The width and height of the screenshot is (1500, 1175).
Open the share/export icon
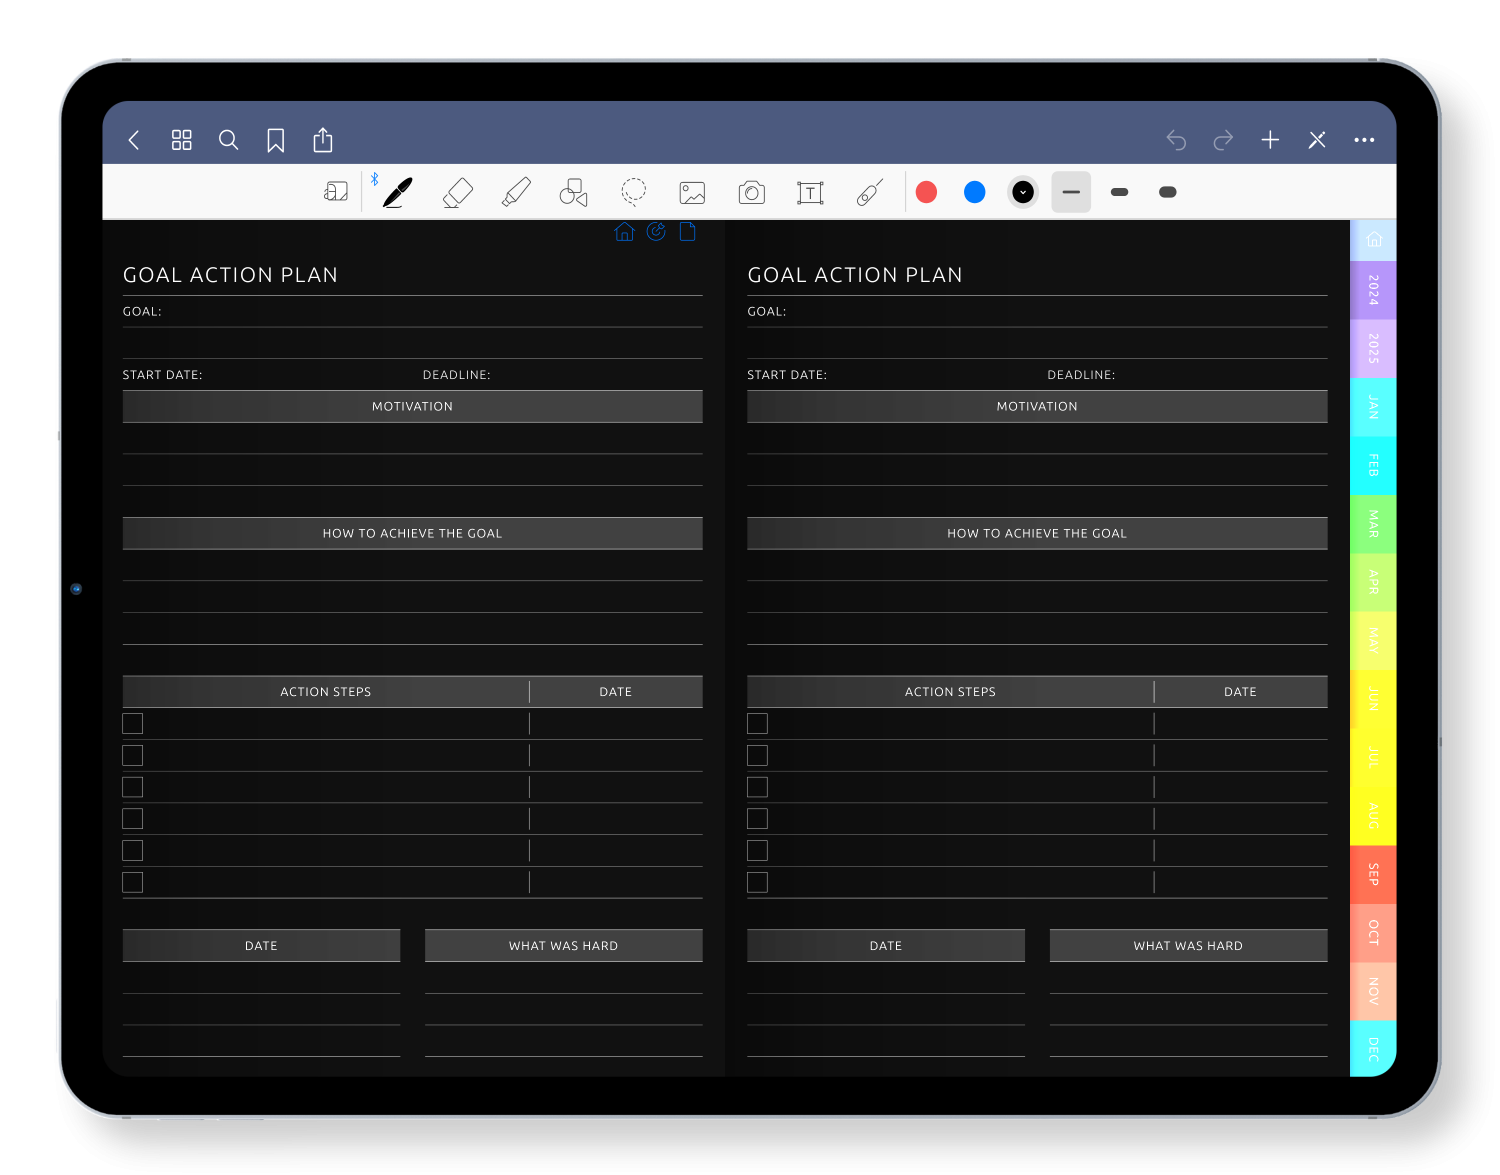pos(323,139)
